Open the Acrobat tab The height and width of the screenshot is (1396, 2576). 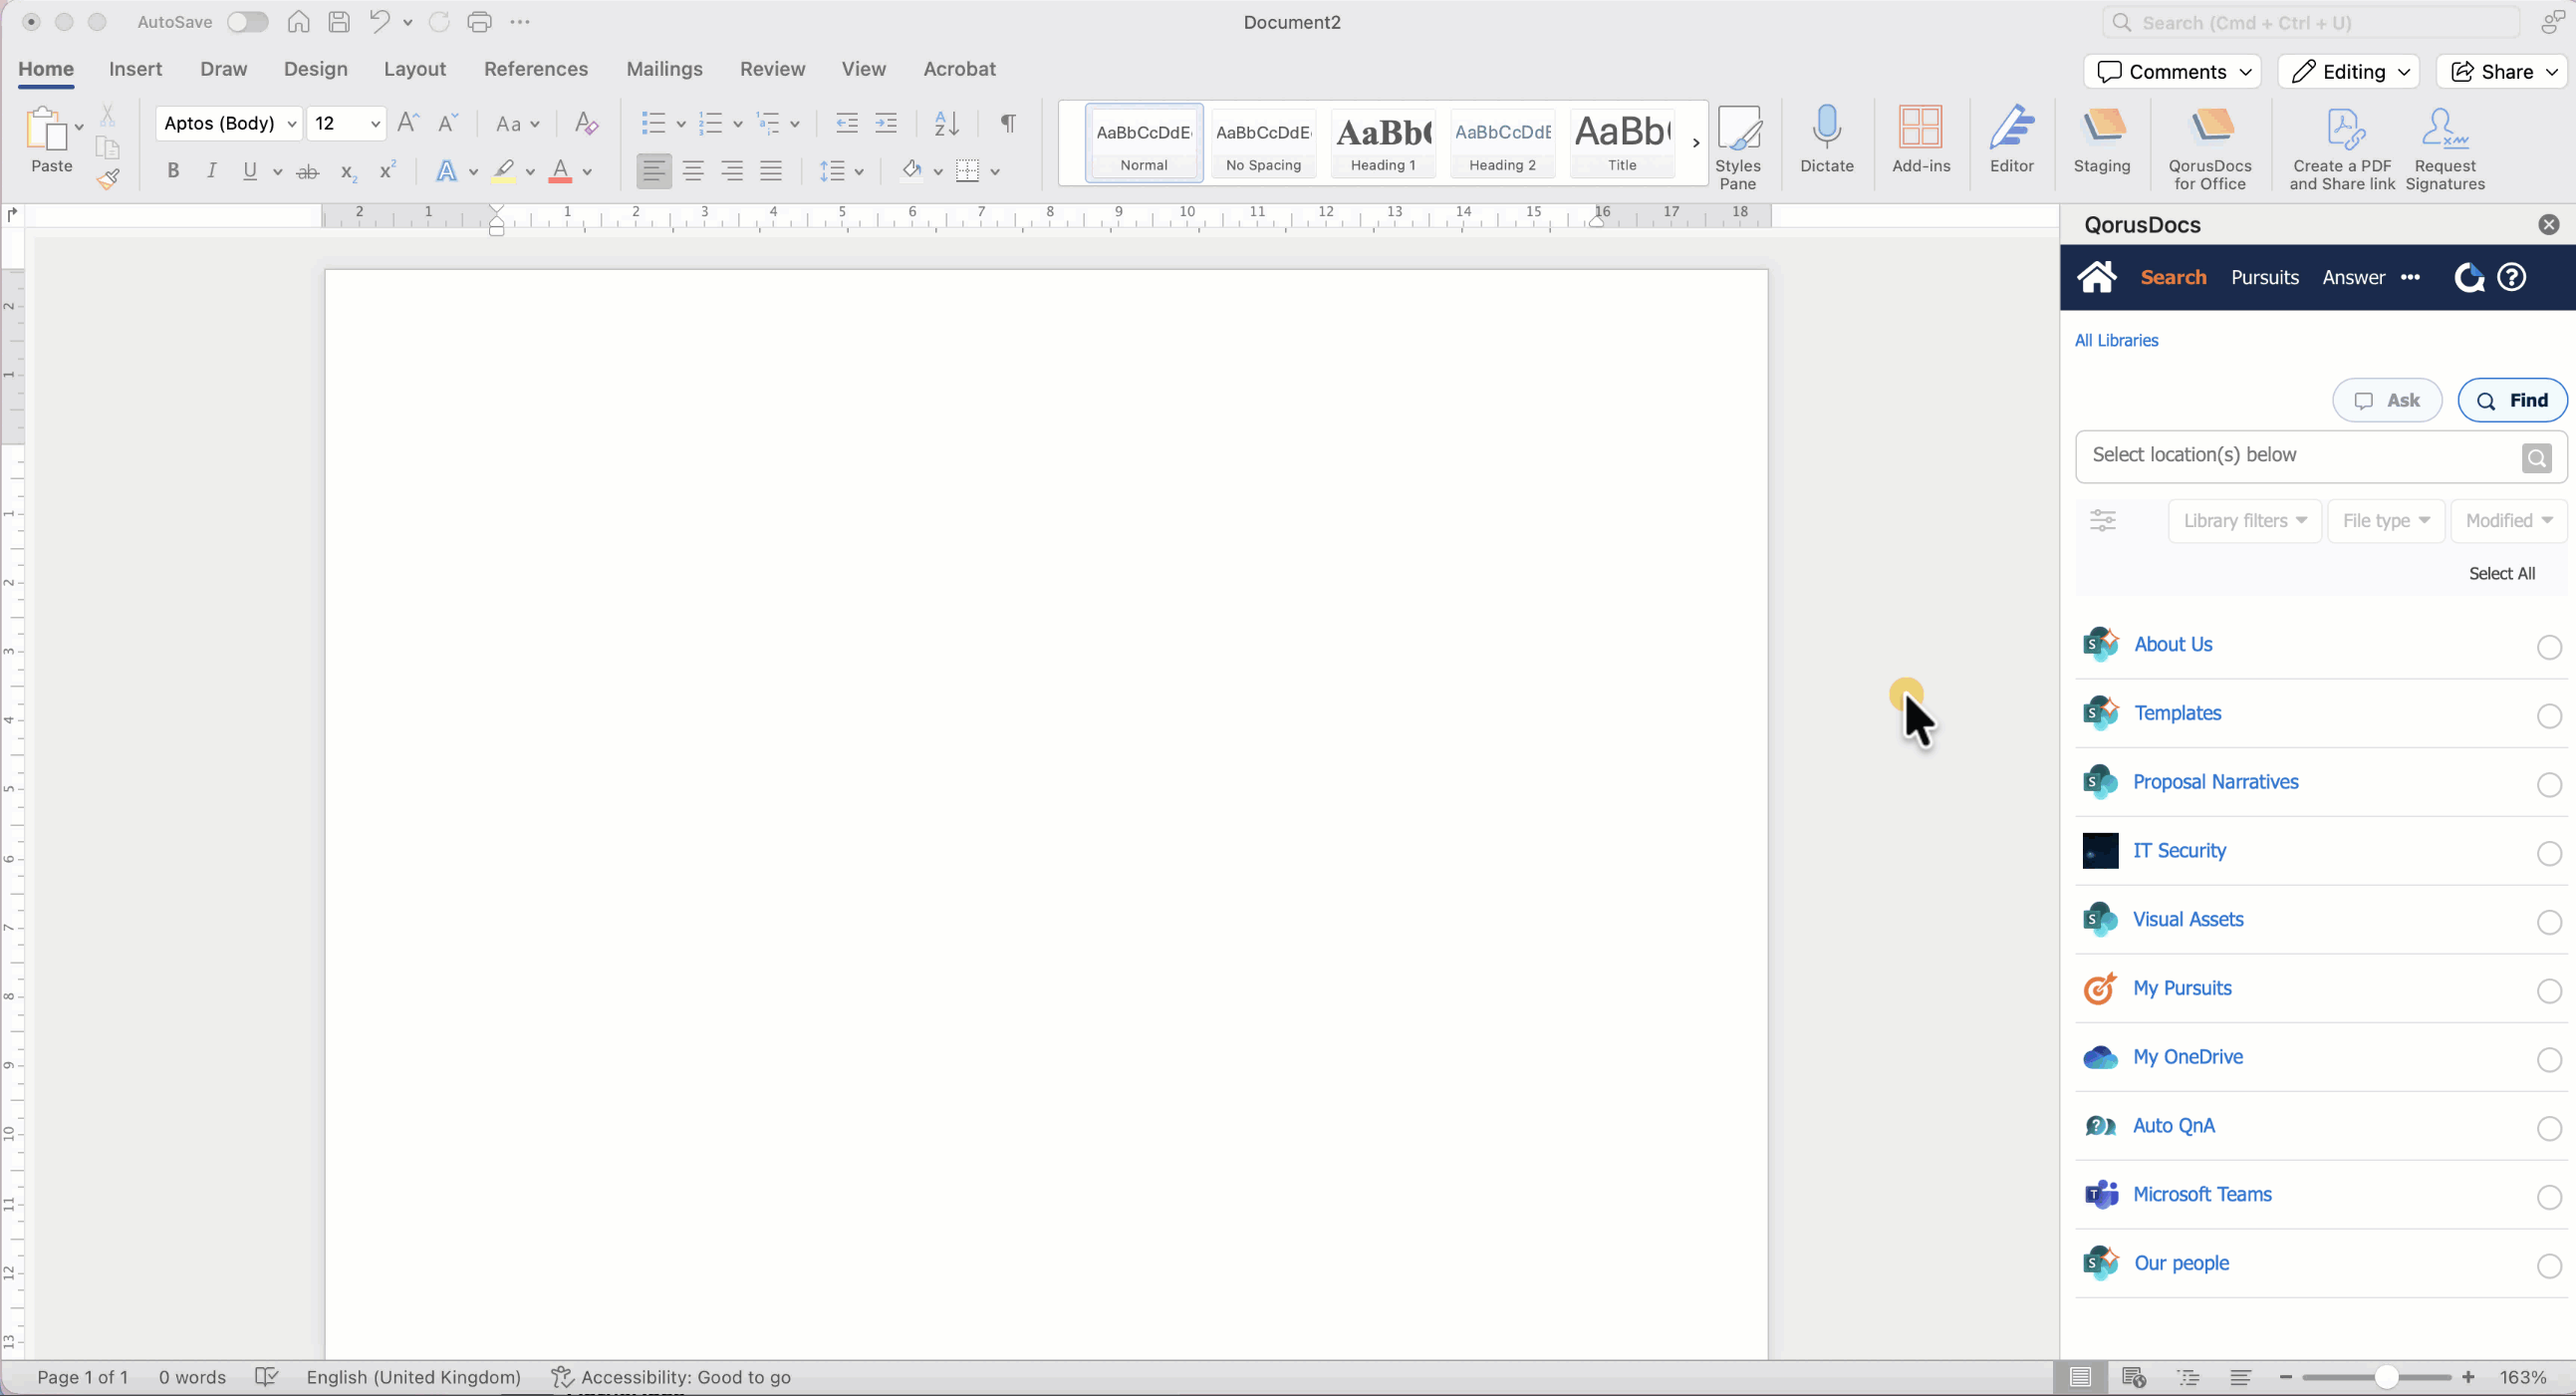pos(959,69)
